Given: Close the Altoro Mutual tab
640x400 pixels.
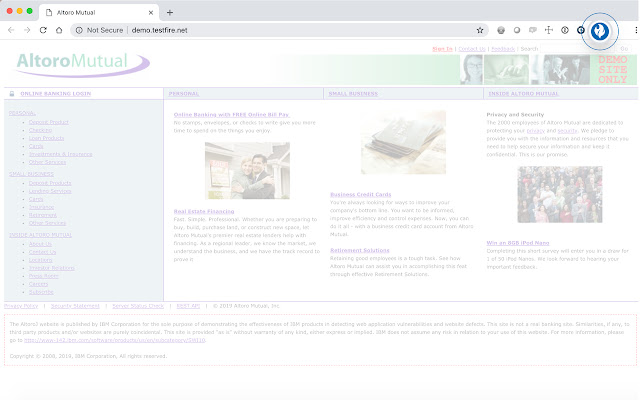Looking at the screenshot, I should [x=151, y=13].
